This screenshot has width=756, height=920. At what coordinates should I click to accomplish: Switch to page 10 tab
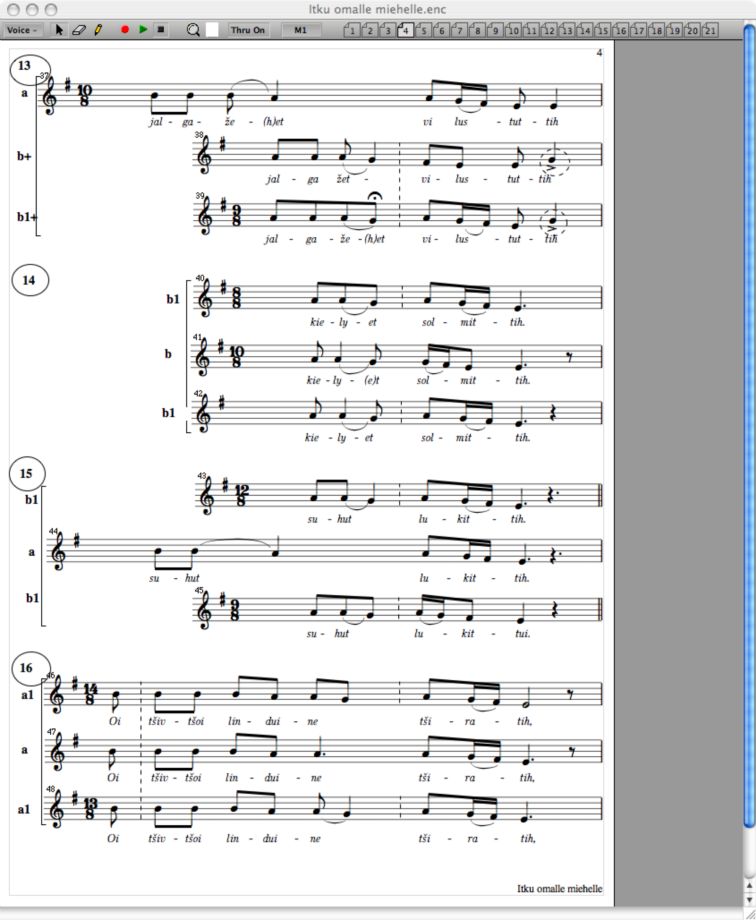click(x=513, y=30)
